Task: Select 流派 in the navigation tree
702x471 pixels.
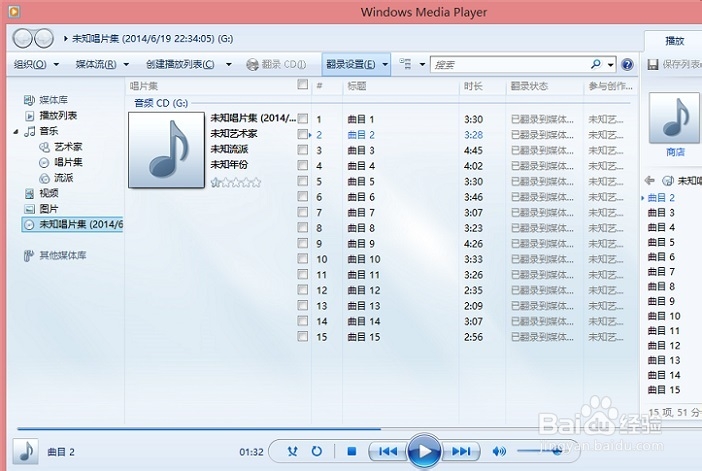Action: tap(64, 178)
